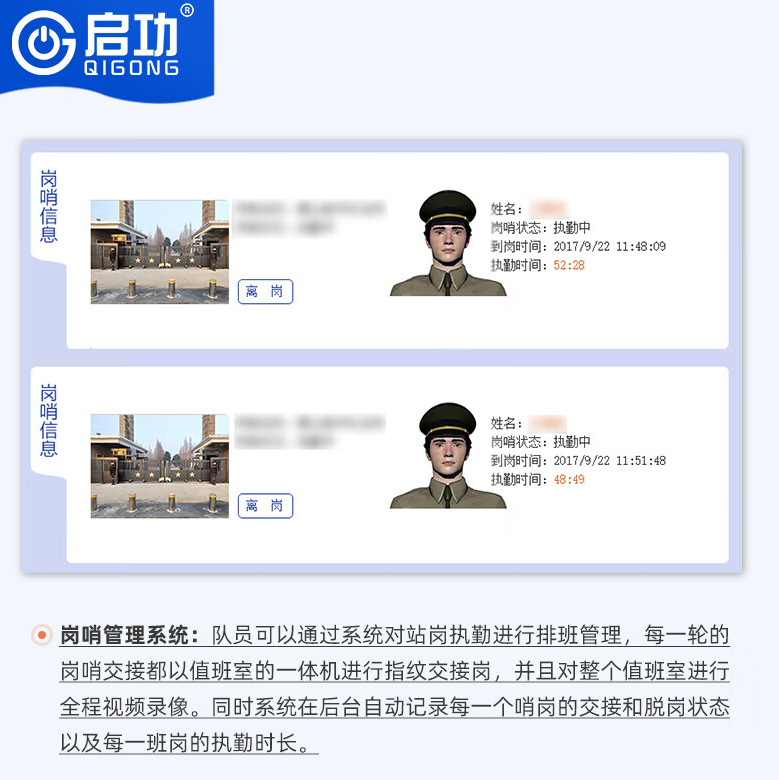Open the second gate camera thumbnail
The width and height of the screenshot is (779, 780).
[x=160, y=466]
